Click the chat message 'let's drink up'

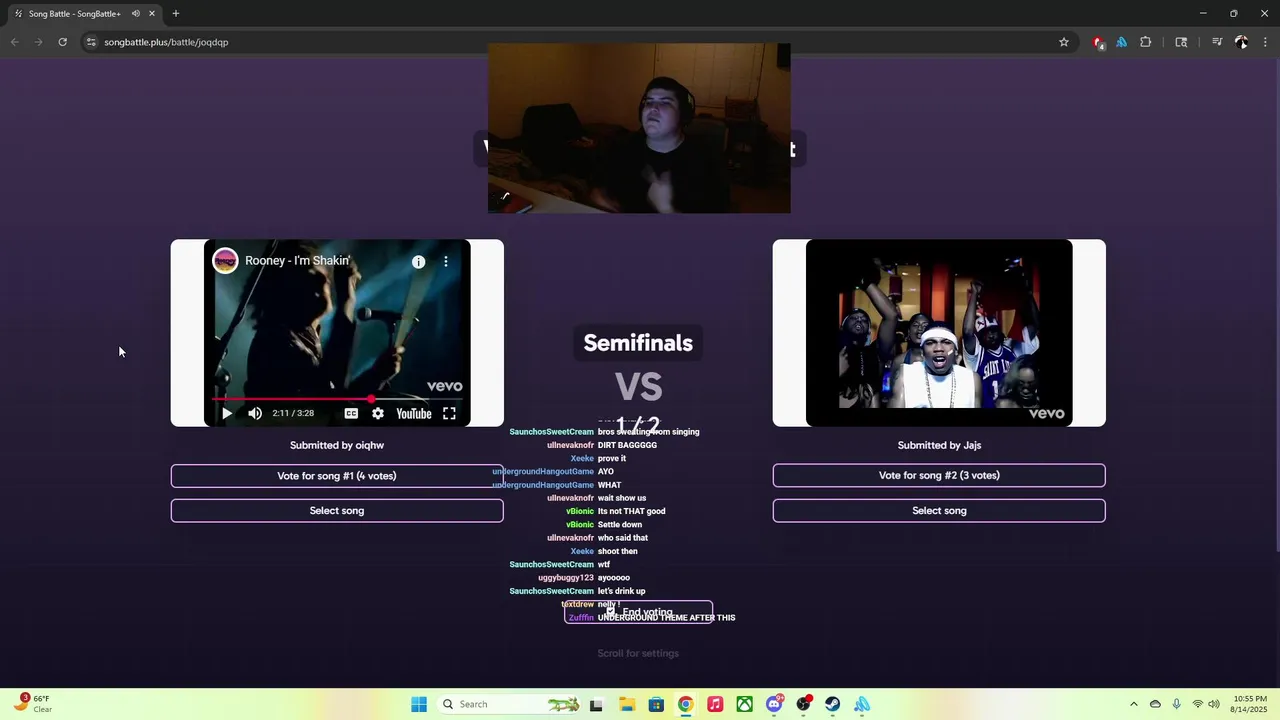[x=621, y=591]
